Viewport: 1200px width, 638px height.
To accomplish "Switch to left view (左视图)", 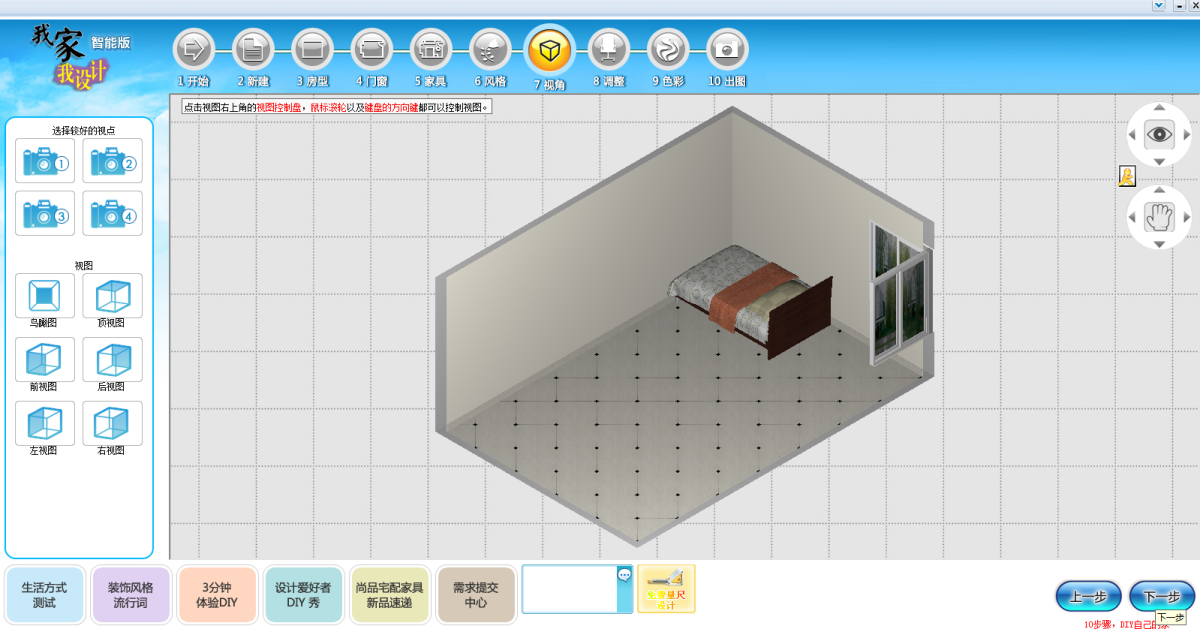I will (45, 423).
